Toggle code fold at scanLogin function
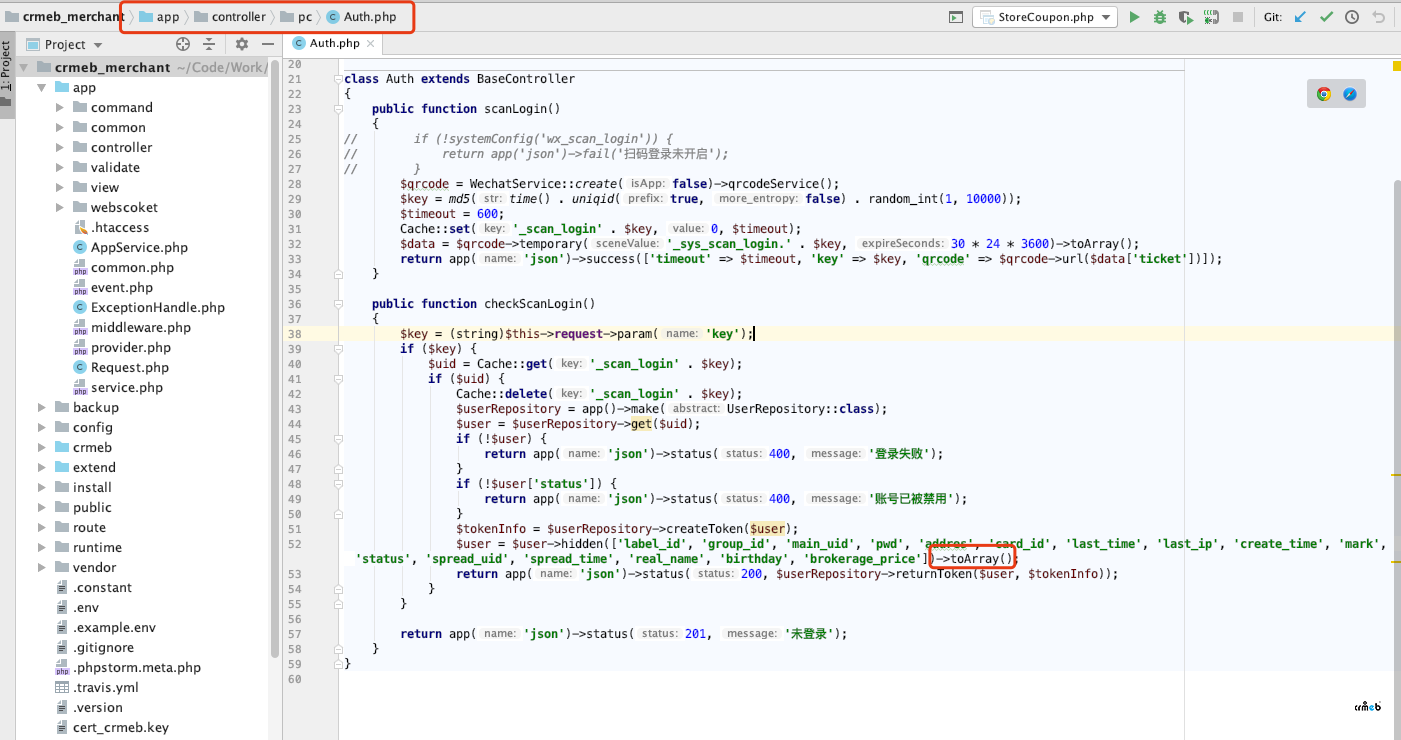 339,109
